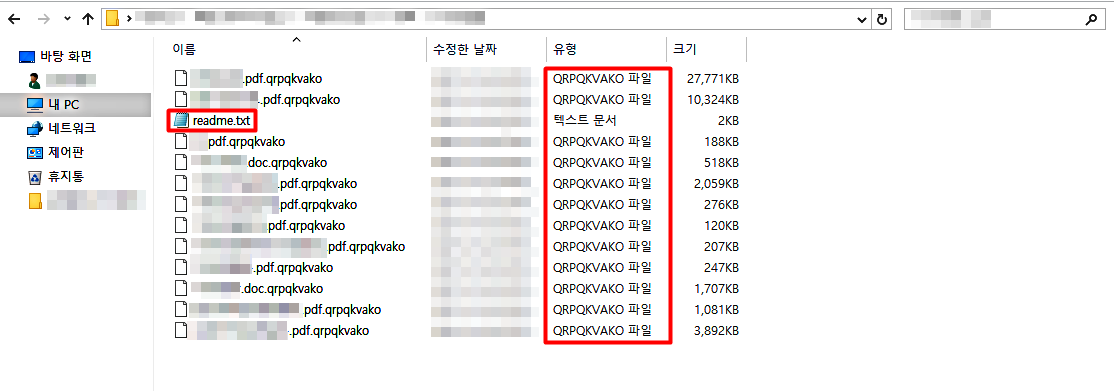Viewport: 1114px width, 391px height.
Task: Go back with the left arrow button
Action: pyautogui.click(x=13, y=20)
